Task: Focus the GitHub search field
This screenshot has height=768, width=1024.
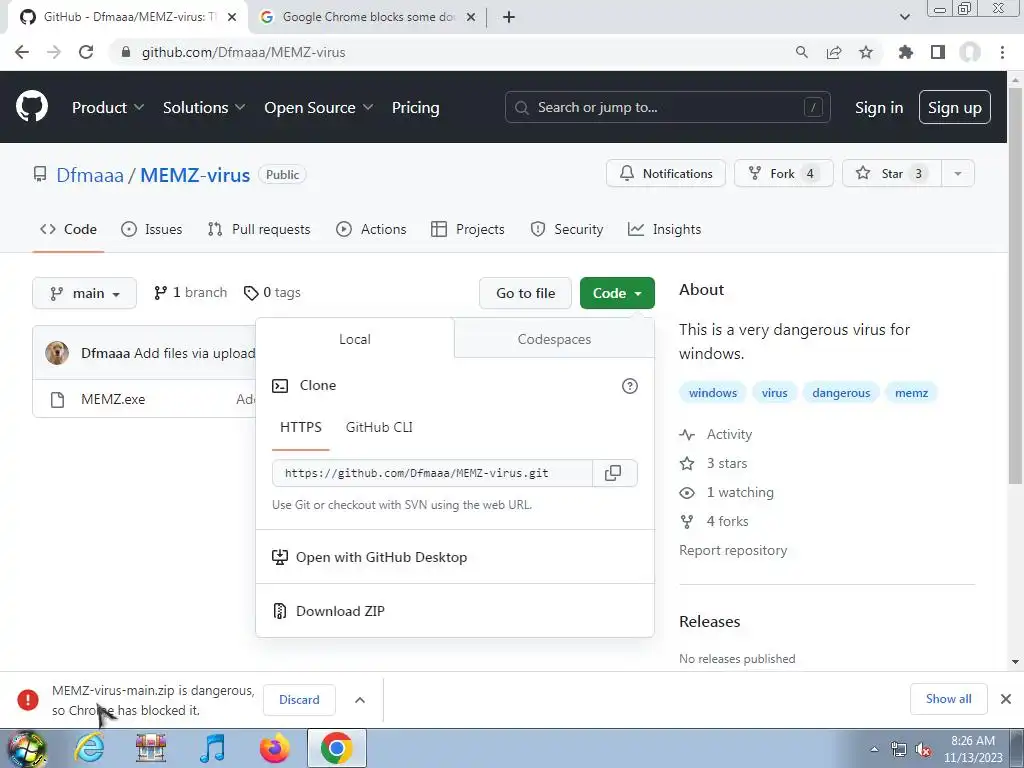Action: (667, 107)
